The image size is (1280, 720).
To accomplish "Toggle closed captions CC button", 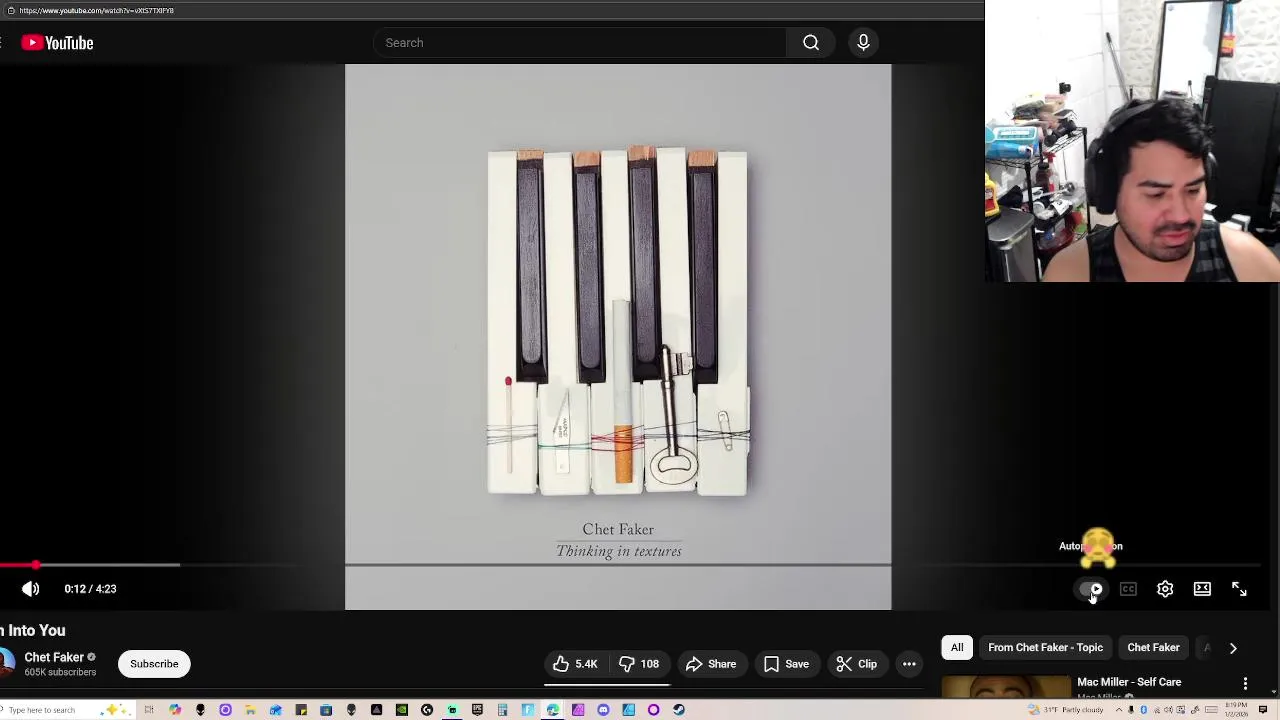I will pos(1128,589).
